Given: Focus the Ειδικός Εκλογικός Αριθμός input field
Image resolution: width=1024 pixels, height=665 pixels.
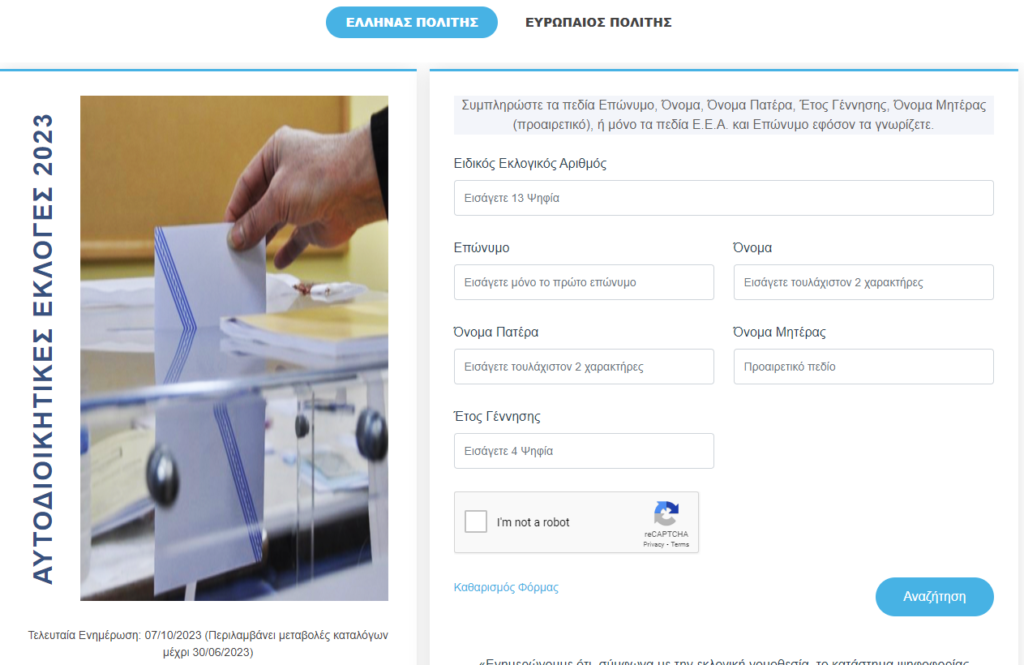Looking at the screenshot, I should coord(724,198).
